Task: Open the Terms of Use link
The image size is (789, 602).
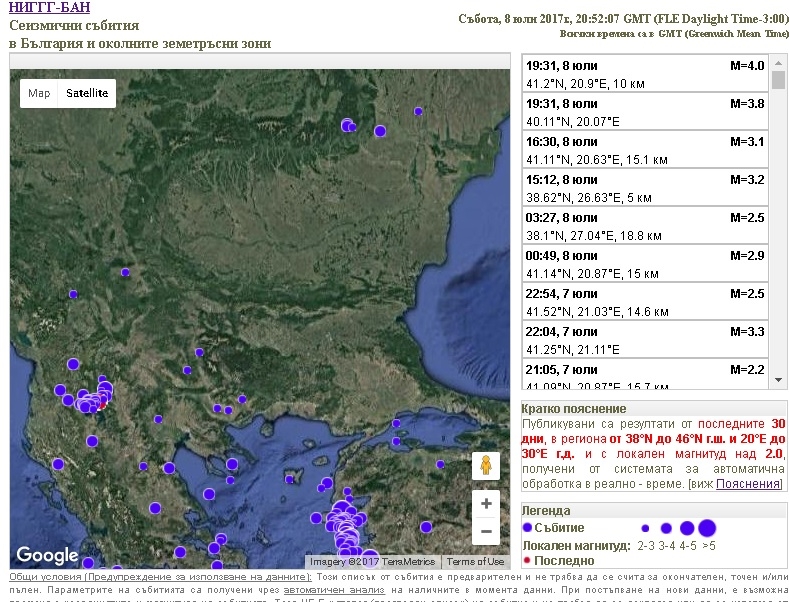Action: (475, 561)
